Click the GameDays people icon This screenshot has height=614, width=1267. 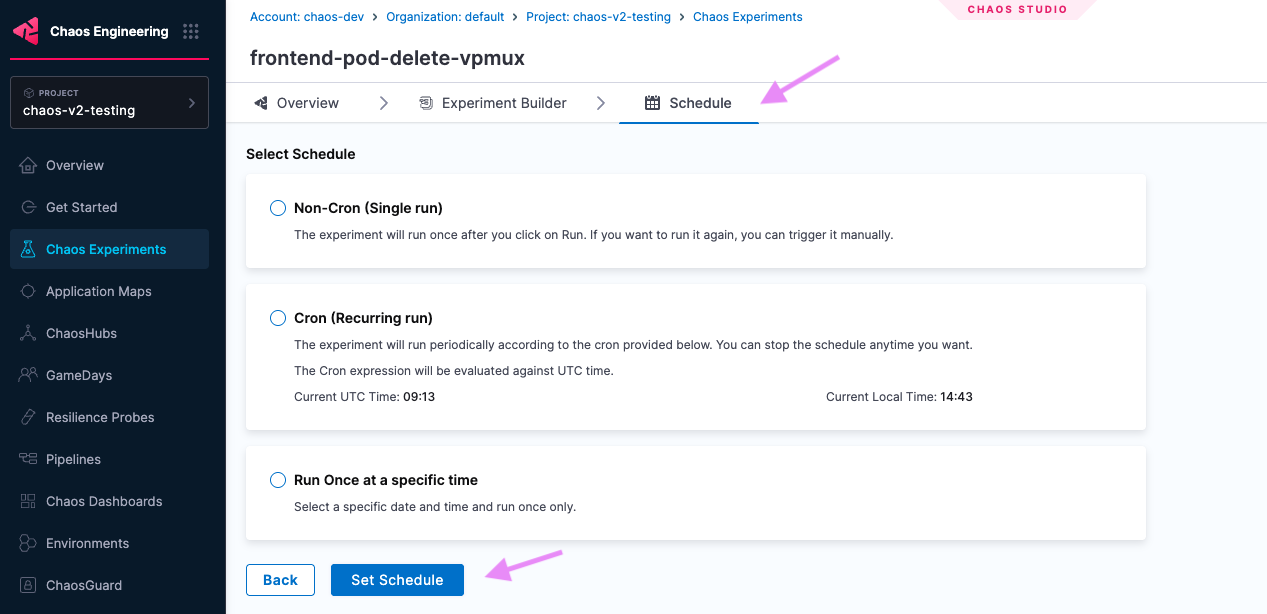(x=28, y=375)
